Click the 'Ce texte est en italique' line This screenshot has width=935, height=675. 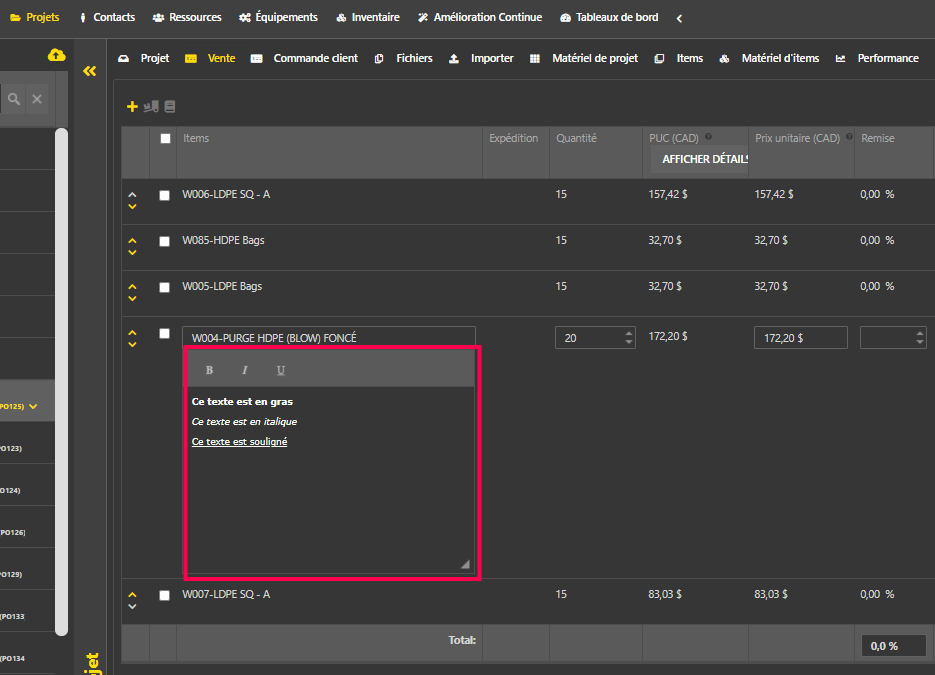[244, 422]
